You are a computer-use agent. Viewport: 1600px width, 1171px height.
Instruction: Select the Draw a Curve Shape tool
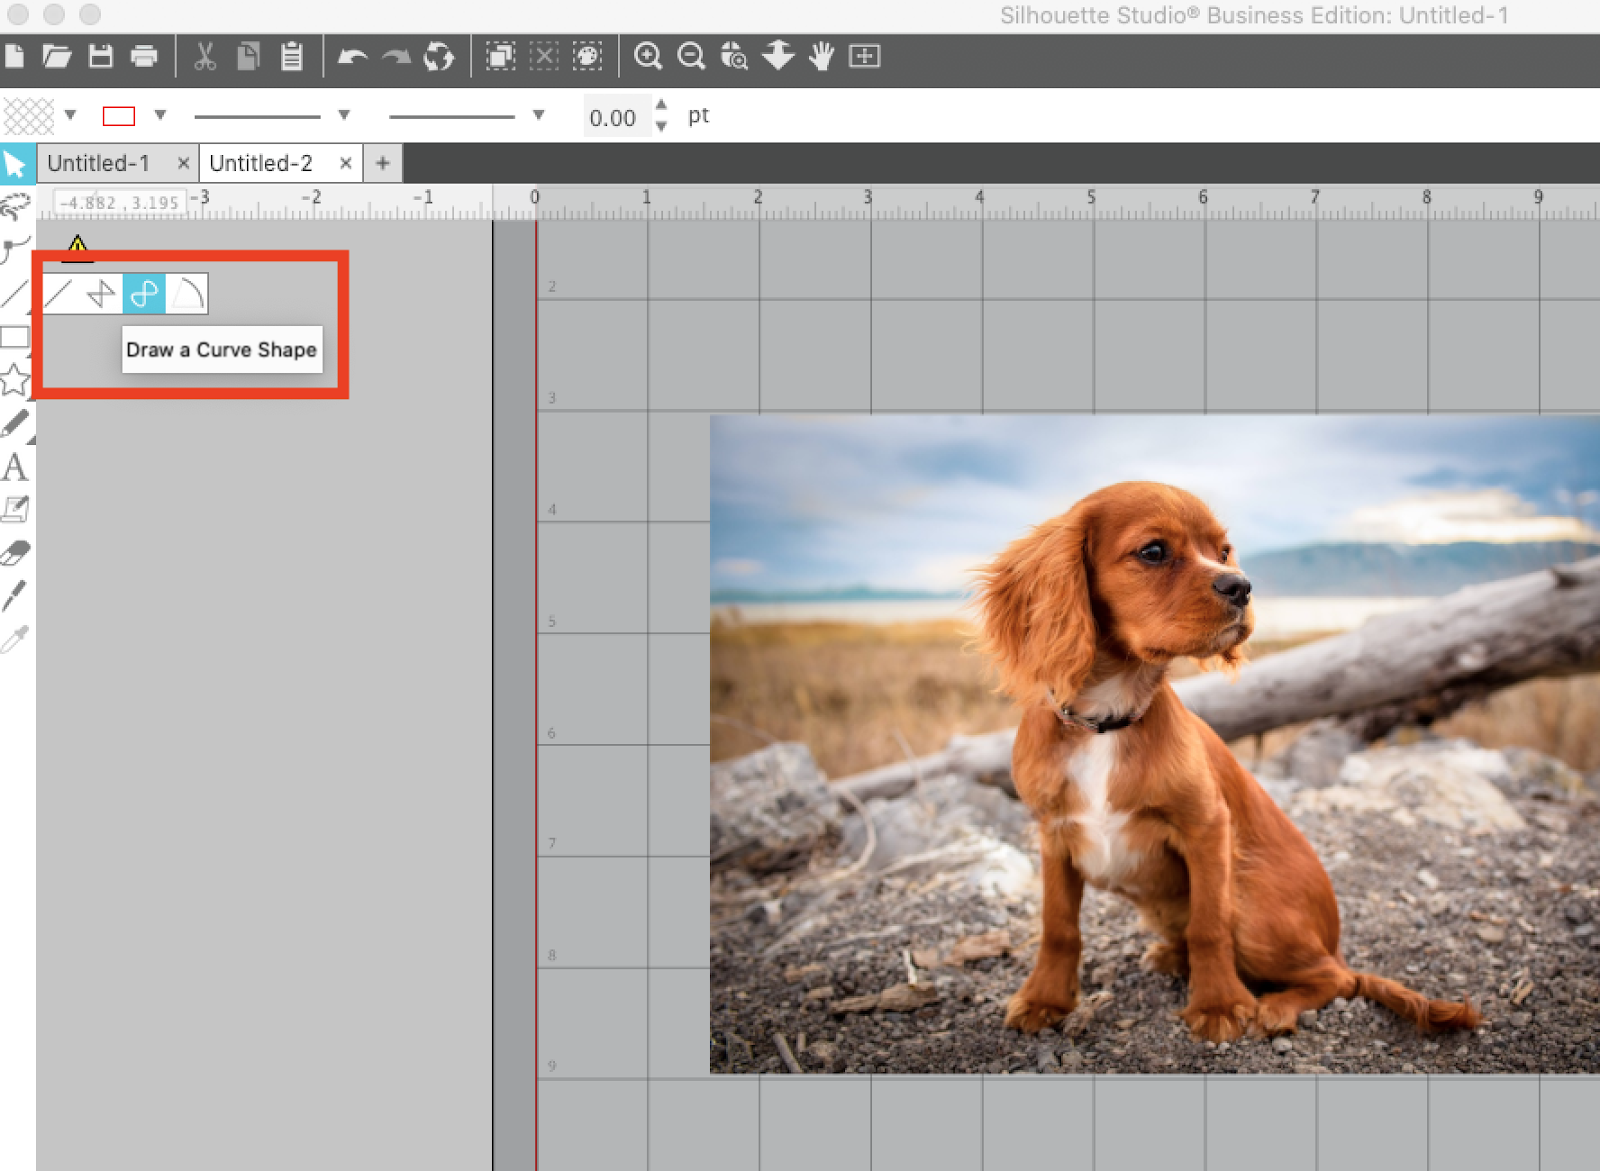point(143,293)
